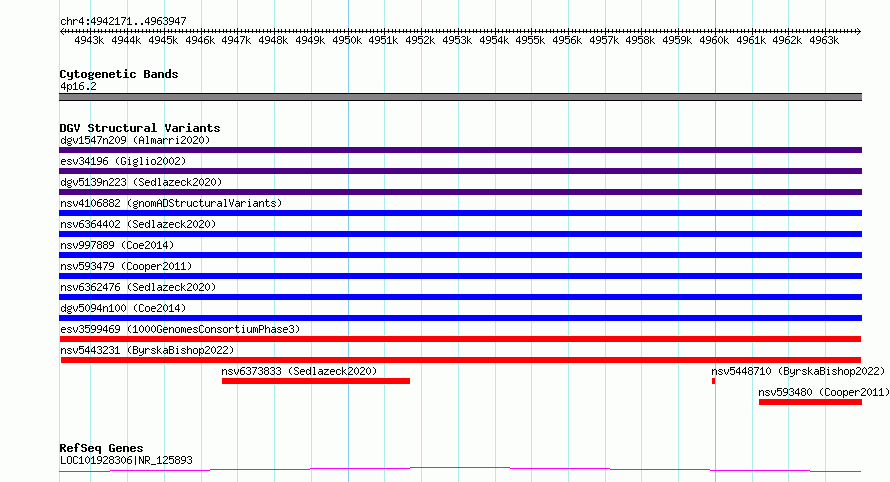Image resolution: width=890 pixels, height=482 pixels.
Task: Click the Cytogenetic Bands track title
Action: [x=119, y=74]
